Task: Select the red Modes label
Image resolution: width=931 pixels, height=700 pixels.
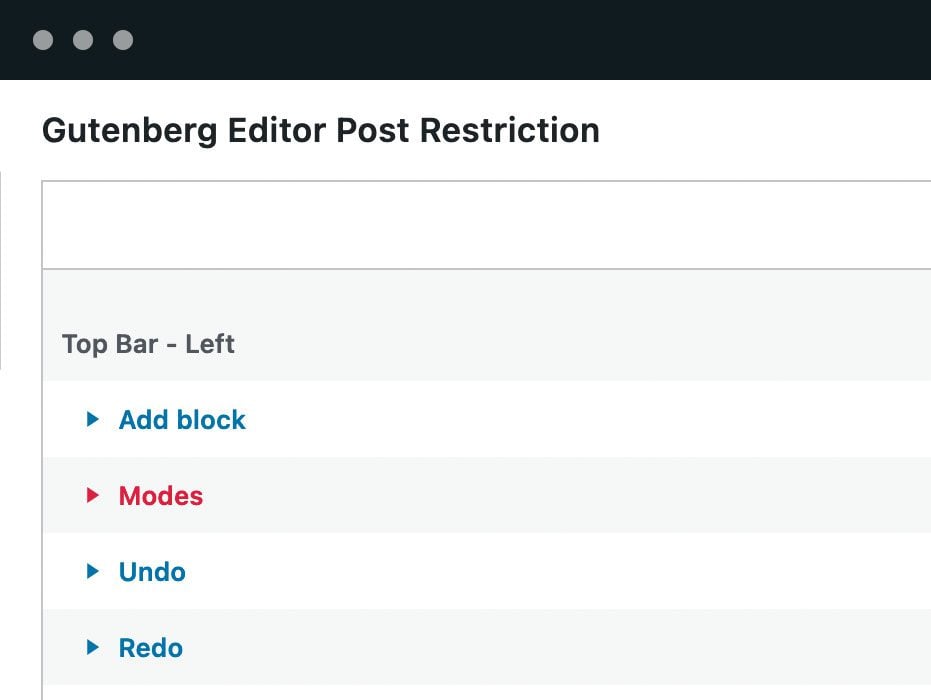Action: [161, 496]
